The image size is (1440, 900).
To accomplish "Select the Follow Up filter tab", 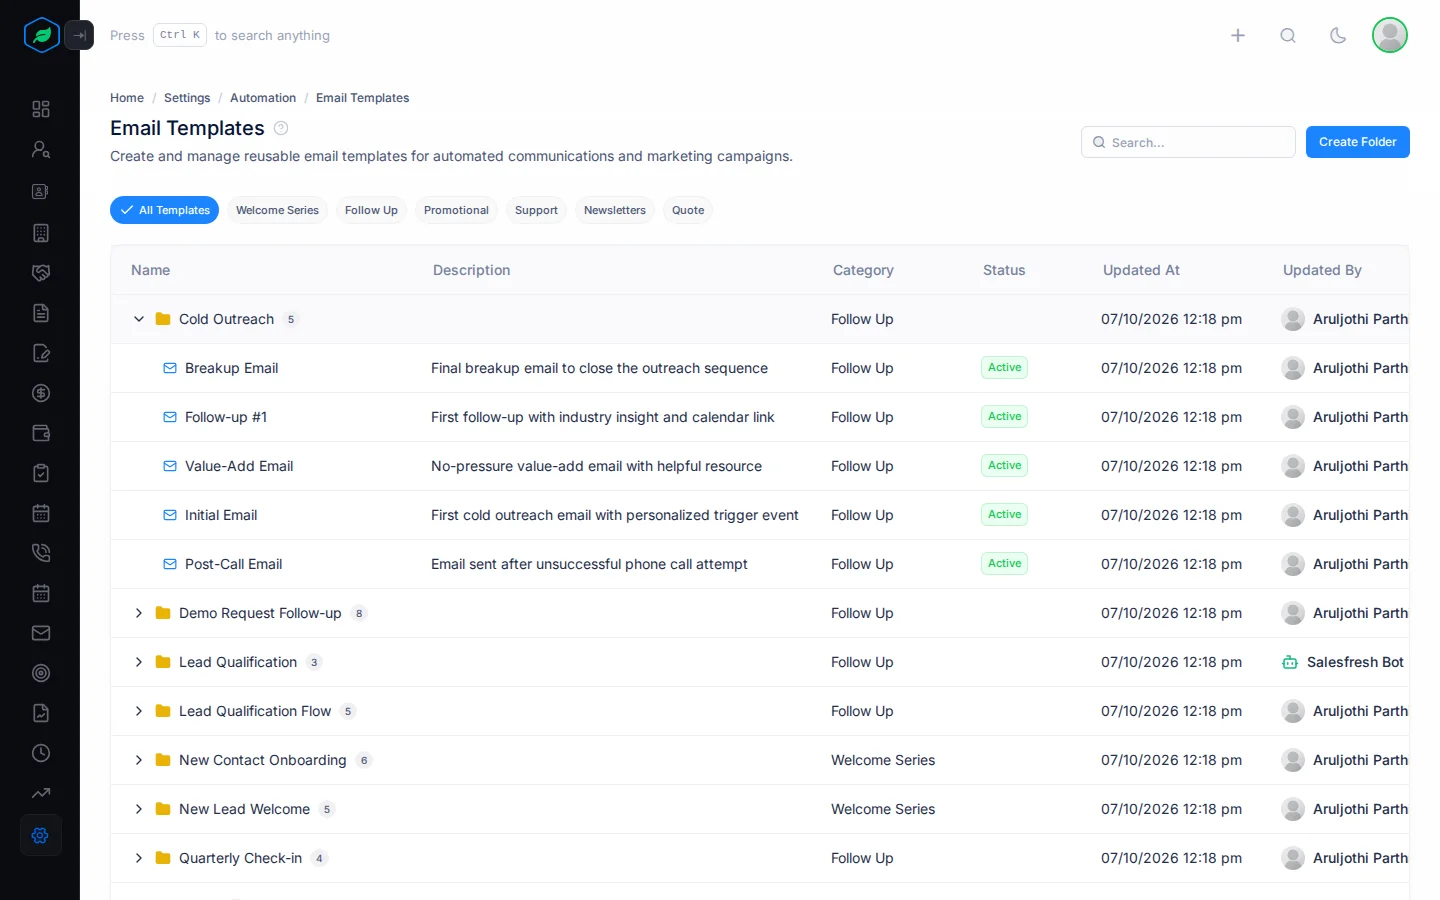I will 371,210.
